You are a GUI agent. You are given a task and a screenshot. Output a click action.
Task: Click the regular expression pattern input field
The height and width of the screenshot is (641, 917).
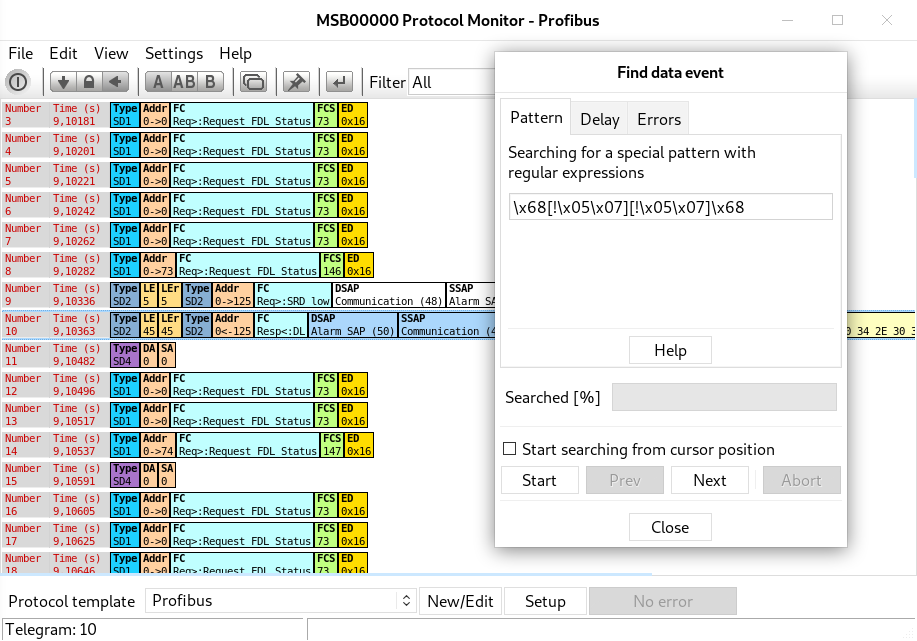click(x=670, y=207)
